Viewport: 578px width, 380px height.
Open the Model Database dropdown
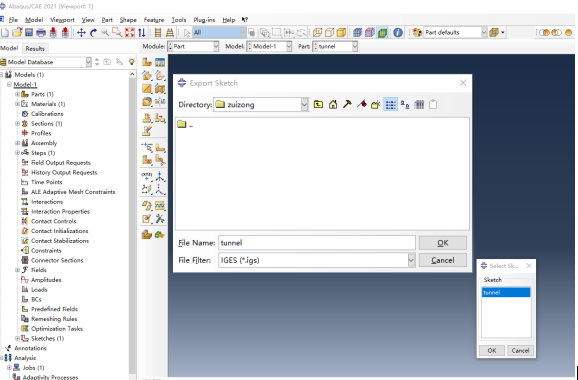88,62
